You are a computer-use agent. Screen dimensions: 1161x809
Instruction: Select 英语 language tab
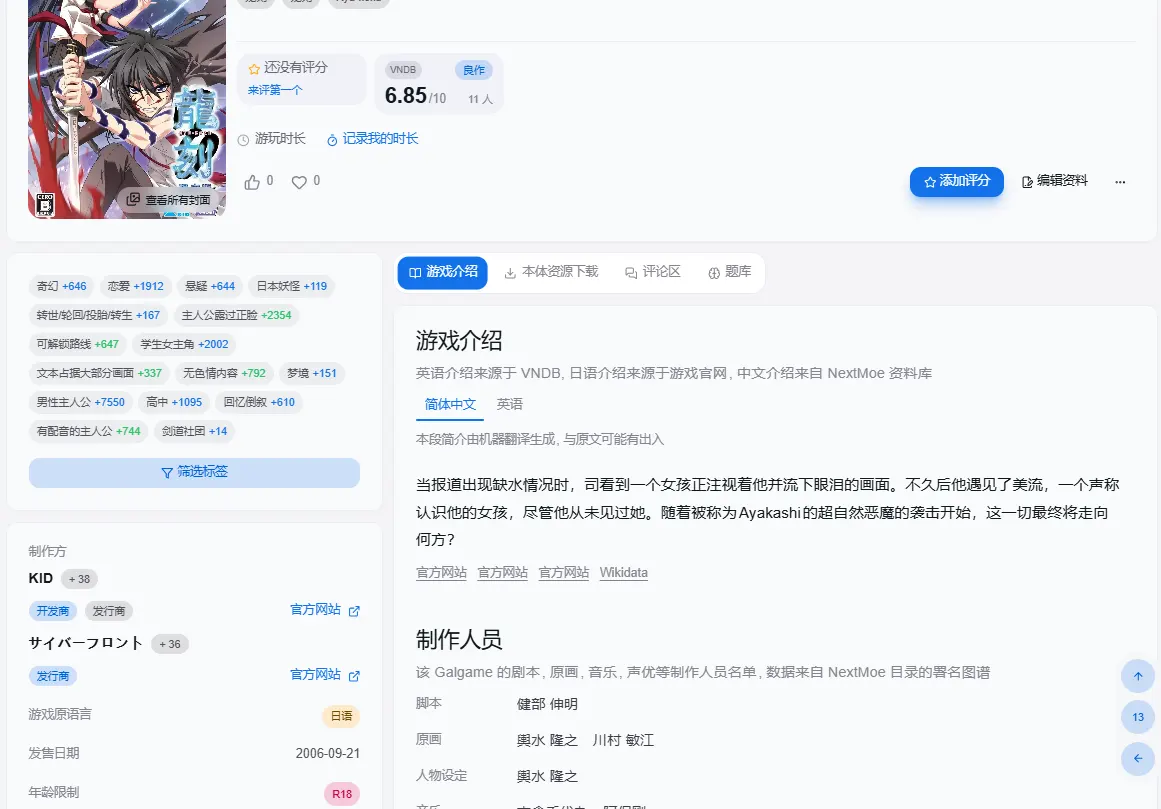click(x=509, y=404)
